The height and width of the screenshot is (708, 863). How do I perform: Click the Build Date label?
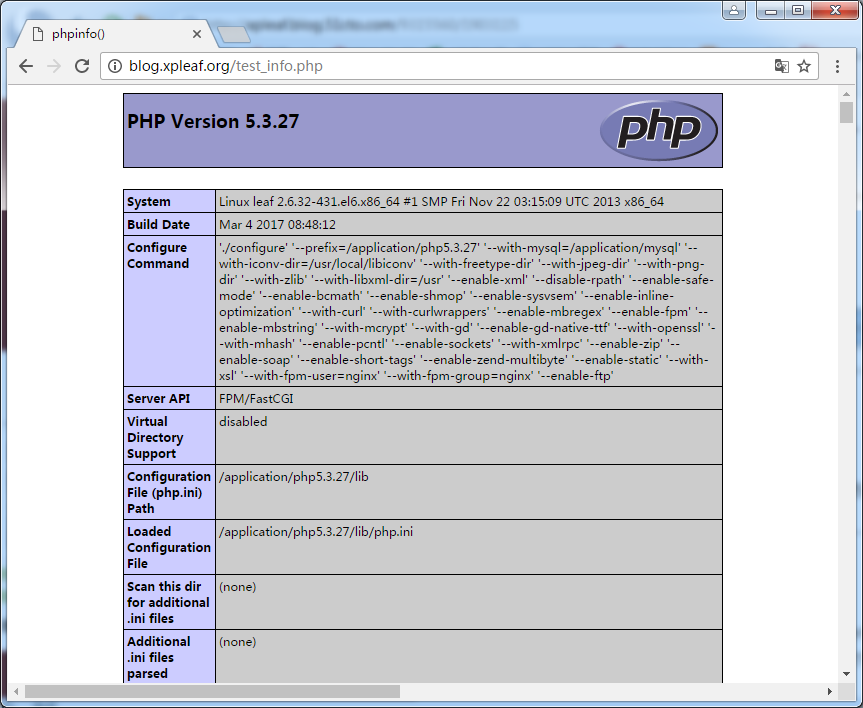point(159,225)
